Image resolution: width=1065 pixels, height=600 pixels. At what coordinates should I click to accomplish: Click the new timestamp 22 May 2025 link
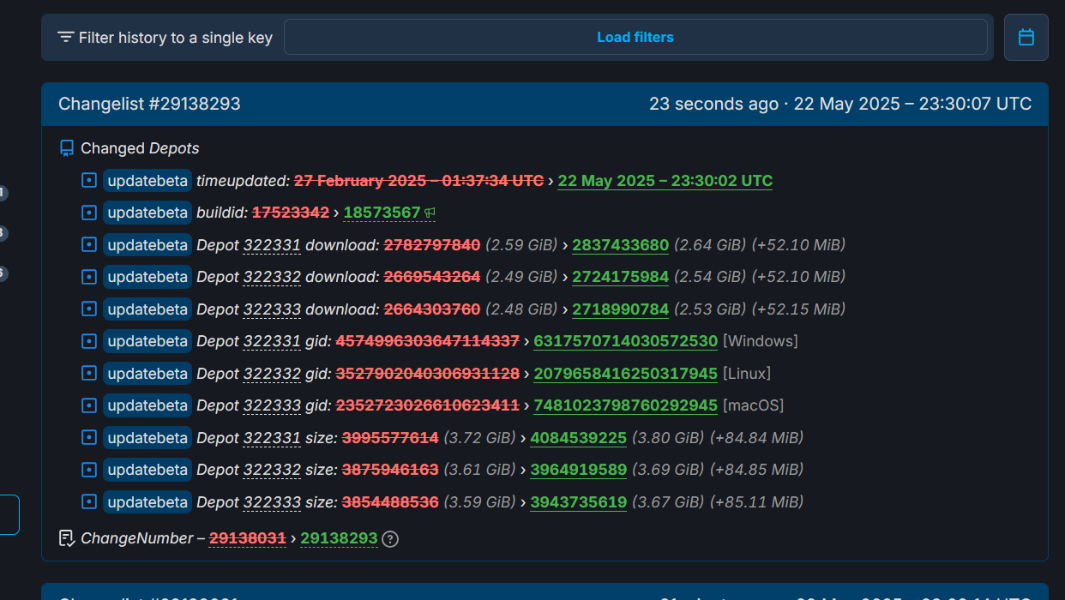(665, 181)
